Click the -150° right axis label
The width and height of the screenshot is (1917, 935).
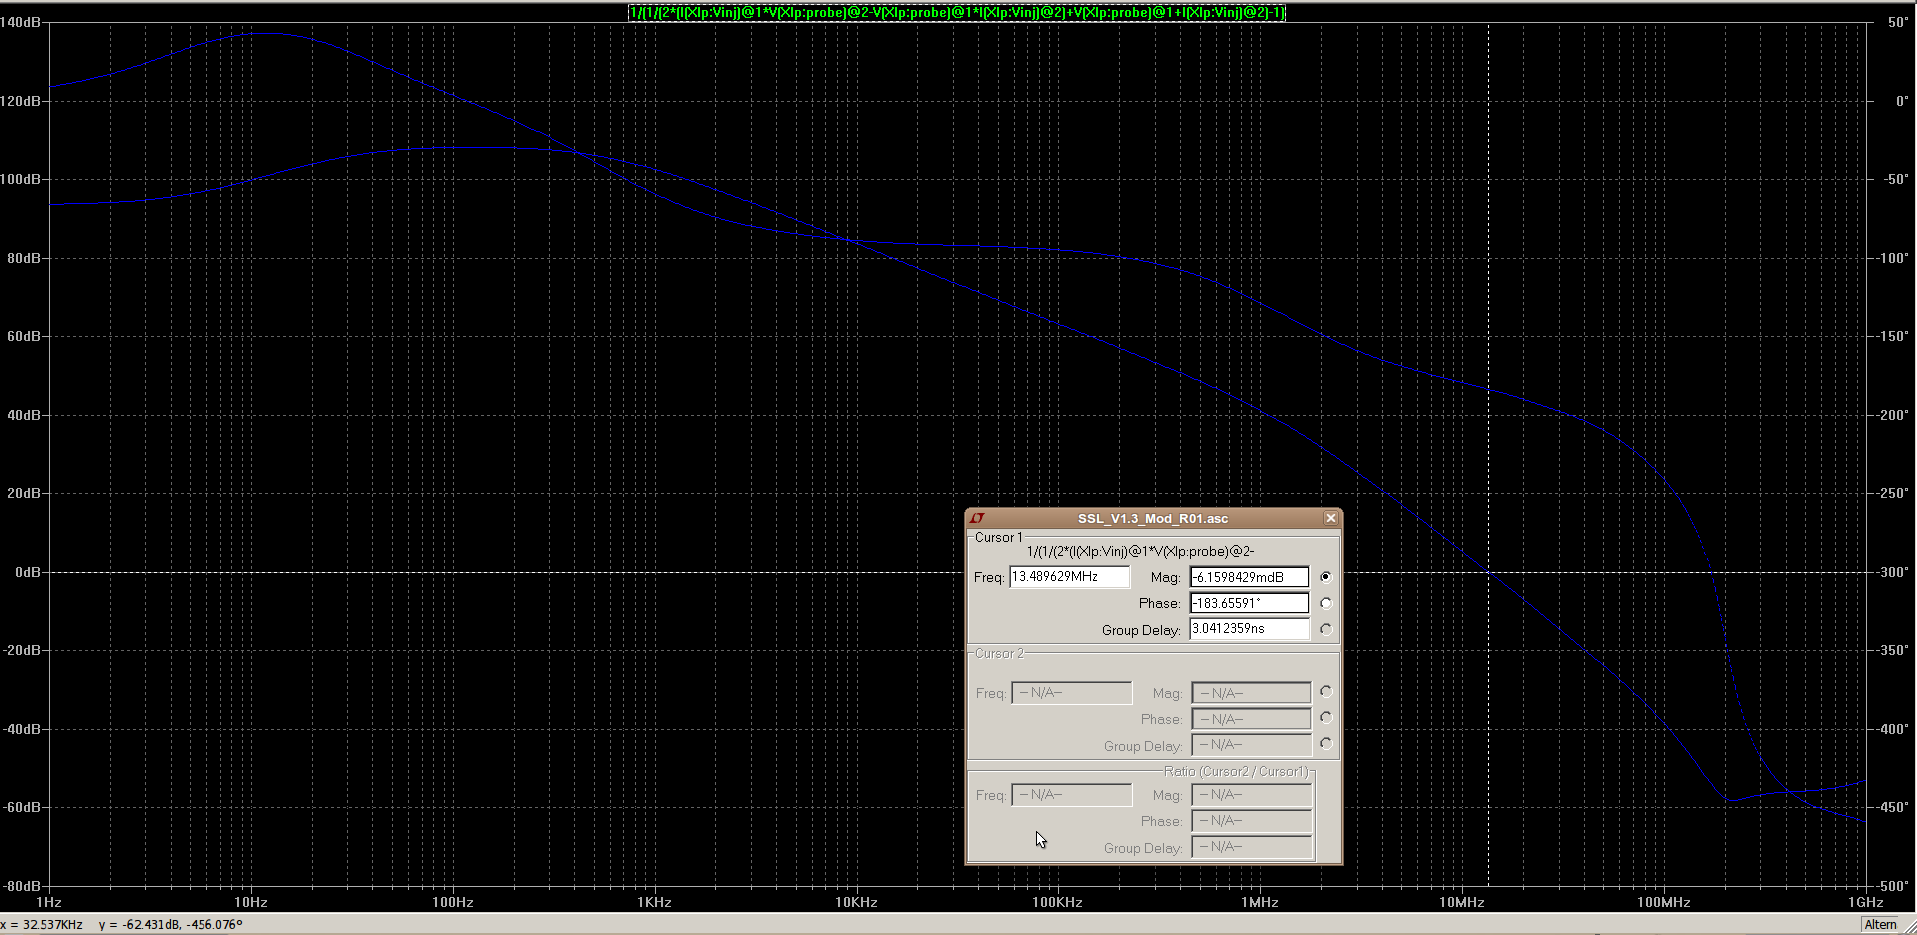pos(1893,336)
